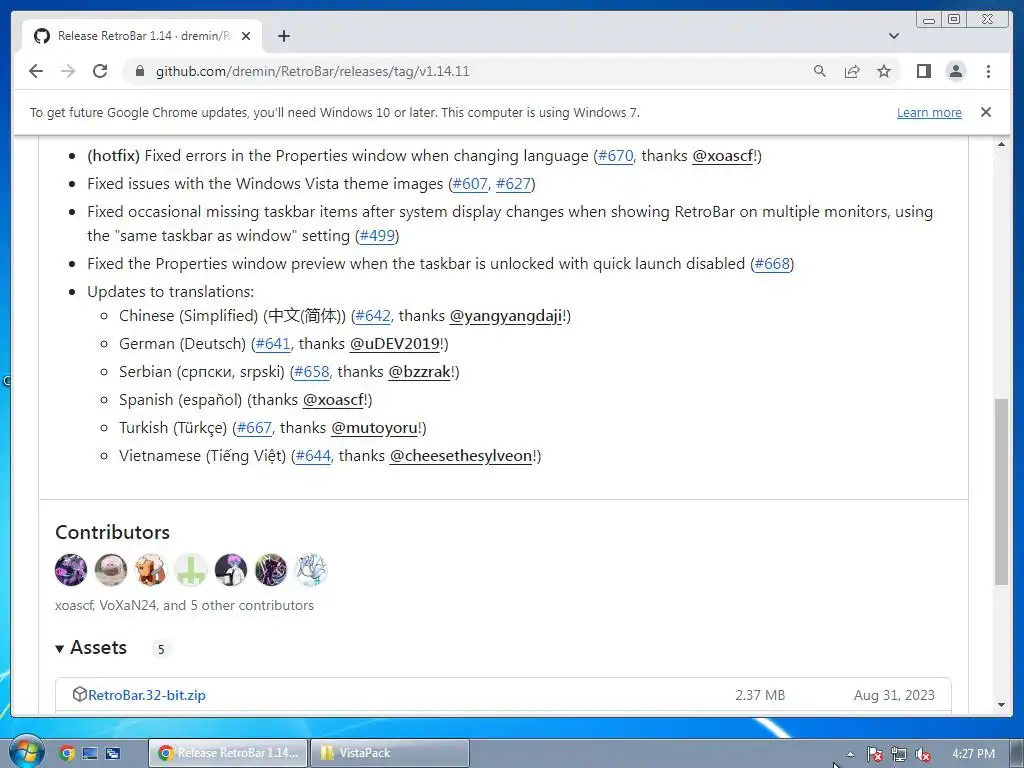The height and width of the screenshot is (768, 1024).
Task: Click the seventh contributor avatar
Action: 311,569
